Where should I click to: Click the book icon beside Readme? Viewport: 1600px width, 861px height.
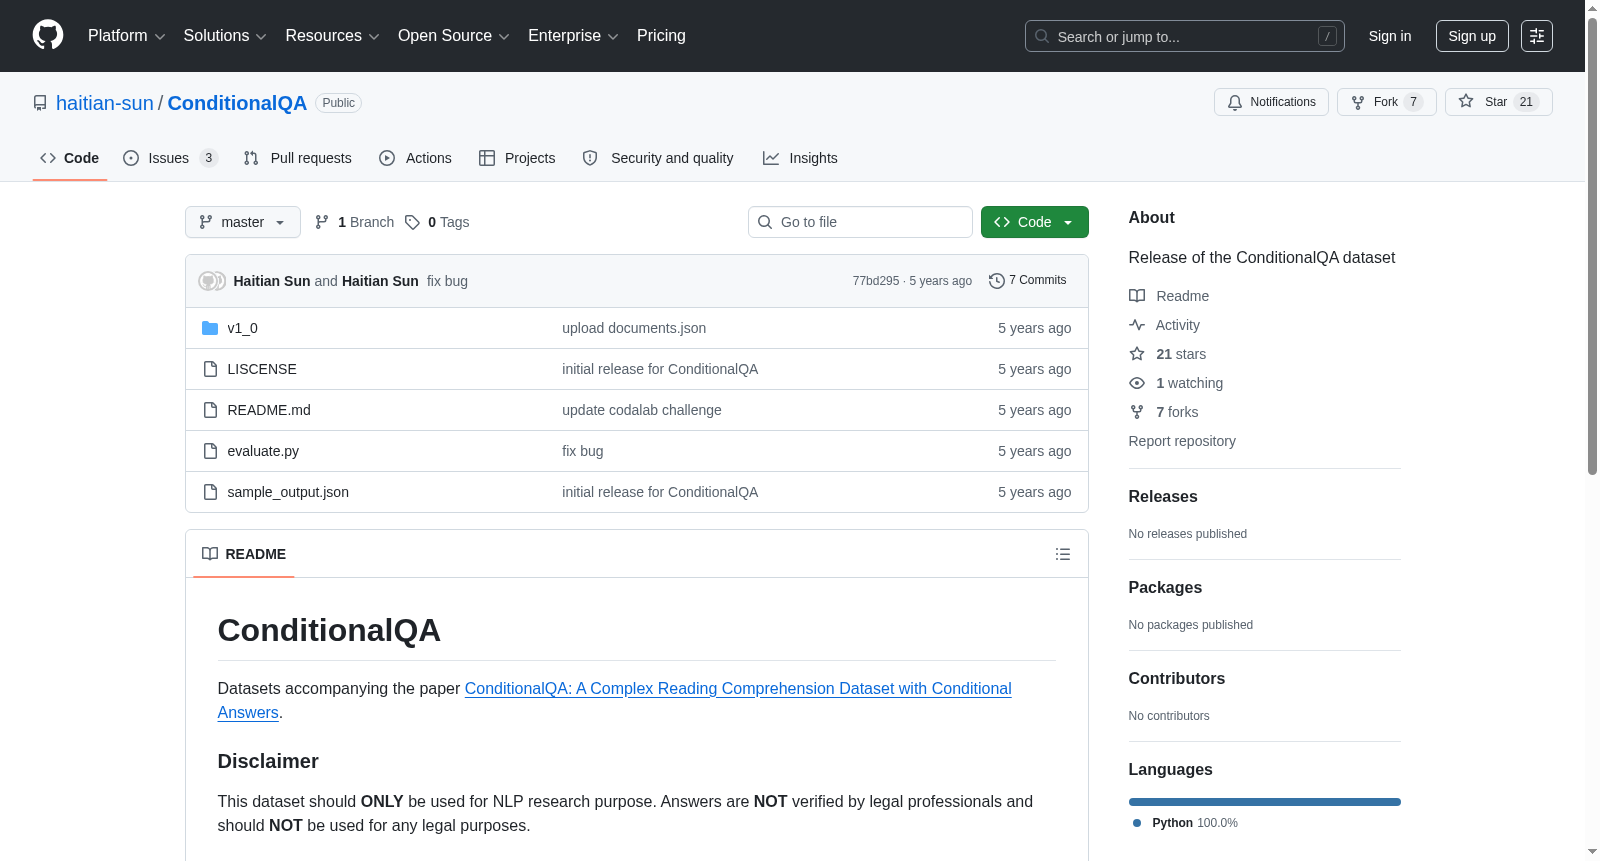click(1137, 296)
